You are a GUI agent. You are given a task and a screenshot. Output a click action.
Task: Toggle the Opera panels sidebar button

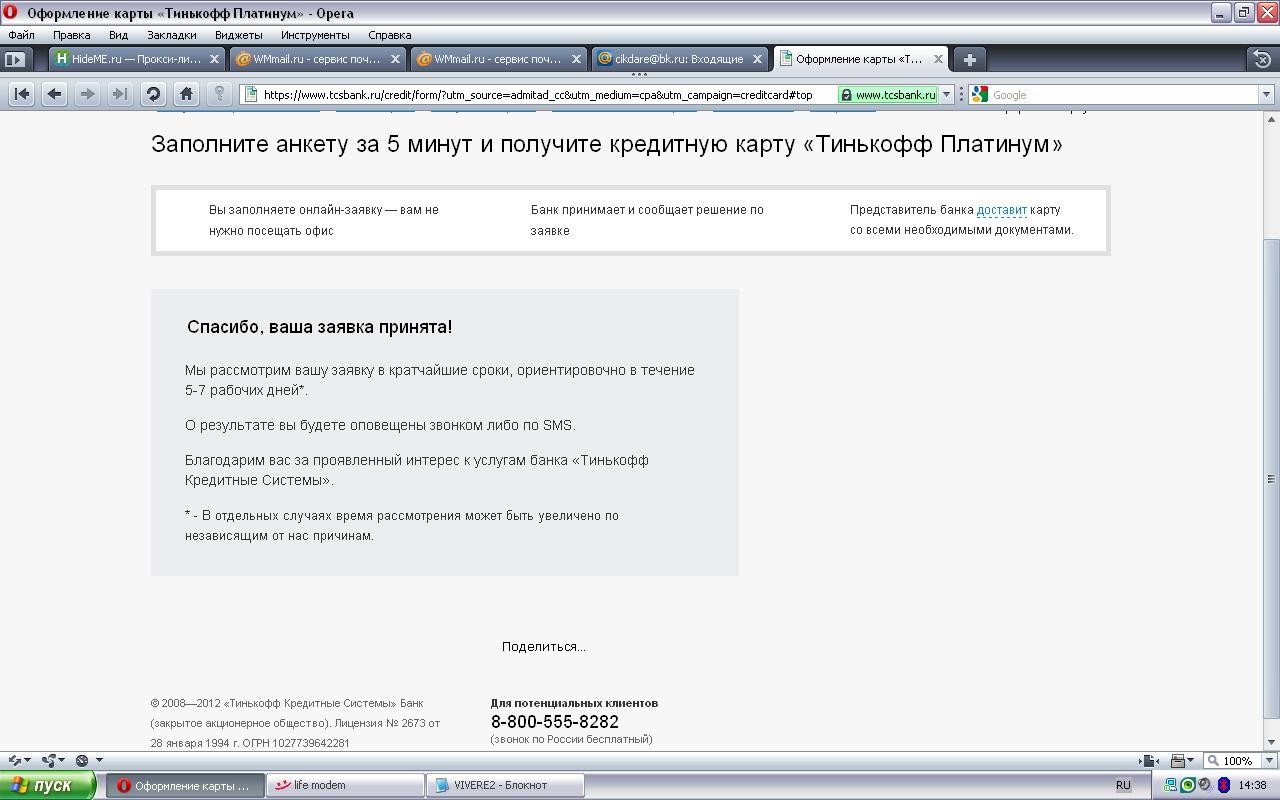(x=14, y=59)
